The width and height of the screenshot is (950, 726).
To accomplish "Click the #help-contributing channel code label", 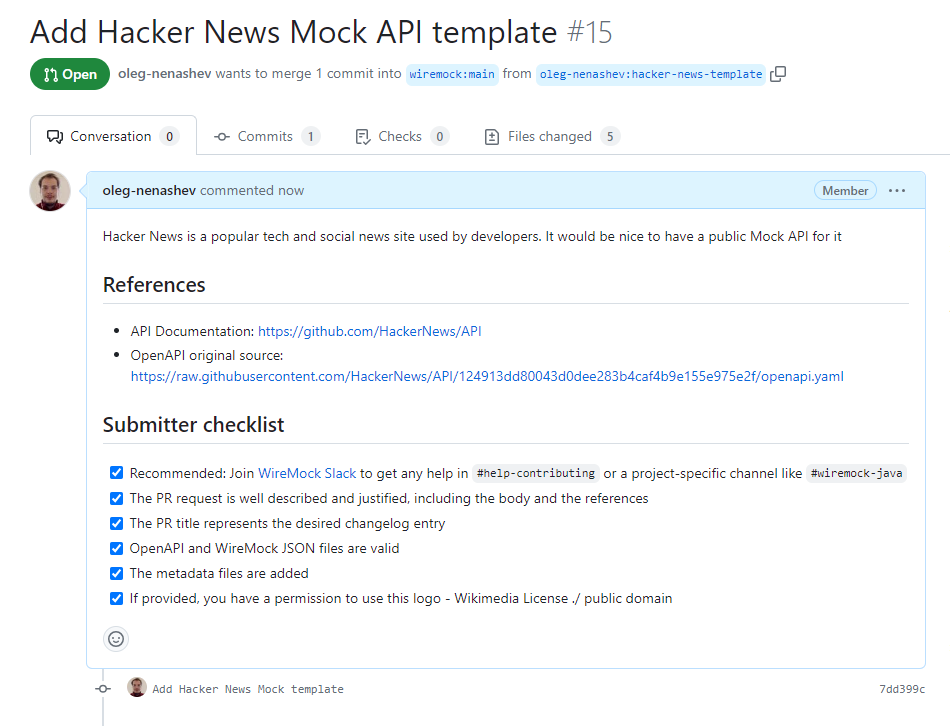I will coord(536,473).
